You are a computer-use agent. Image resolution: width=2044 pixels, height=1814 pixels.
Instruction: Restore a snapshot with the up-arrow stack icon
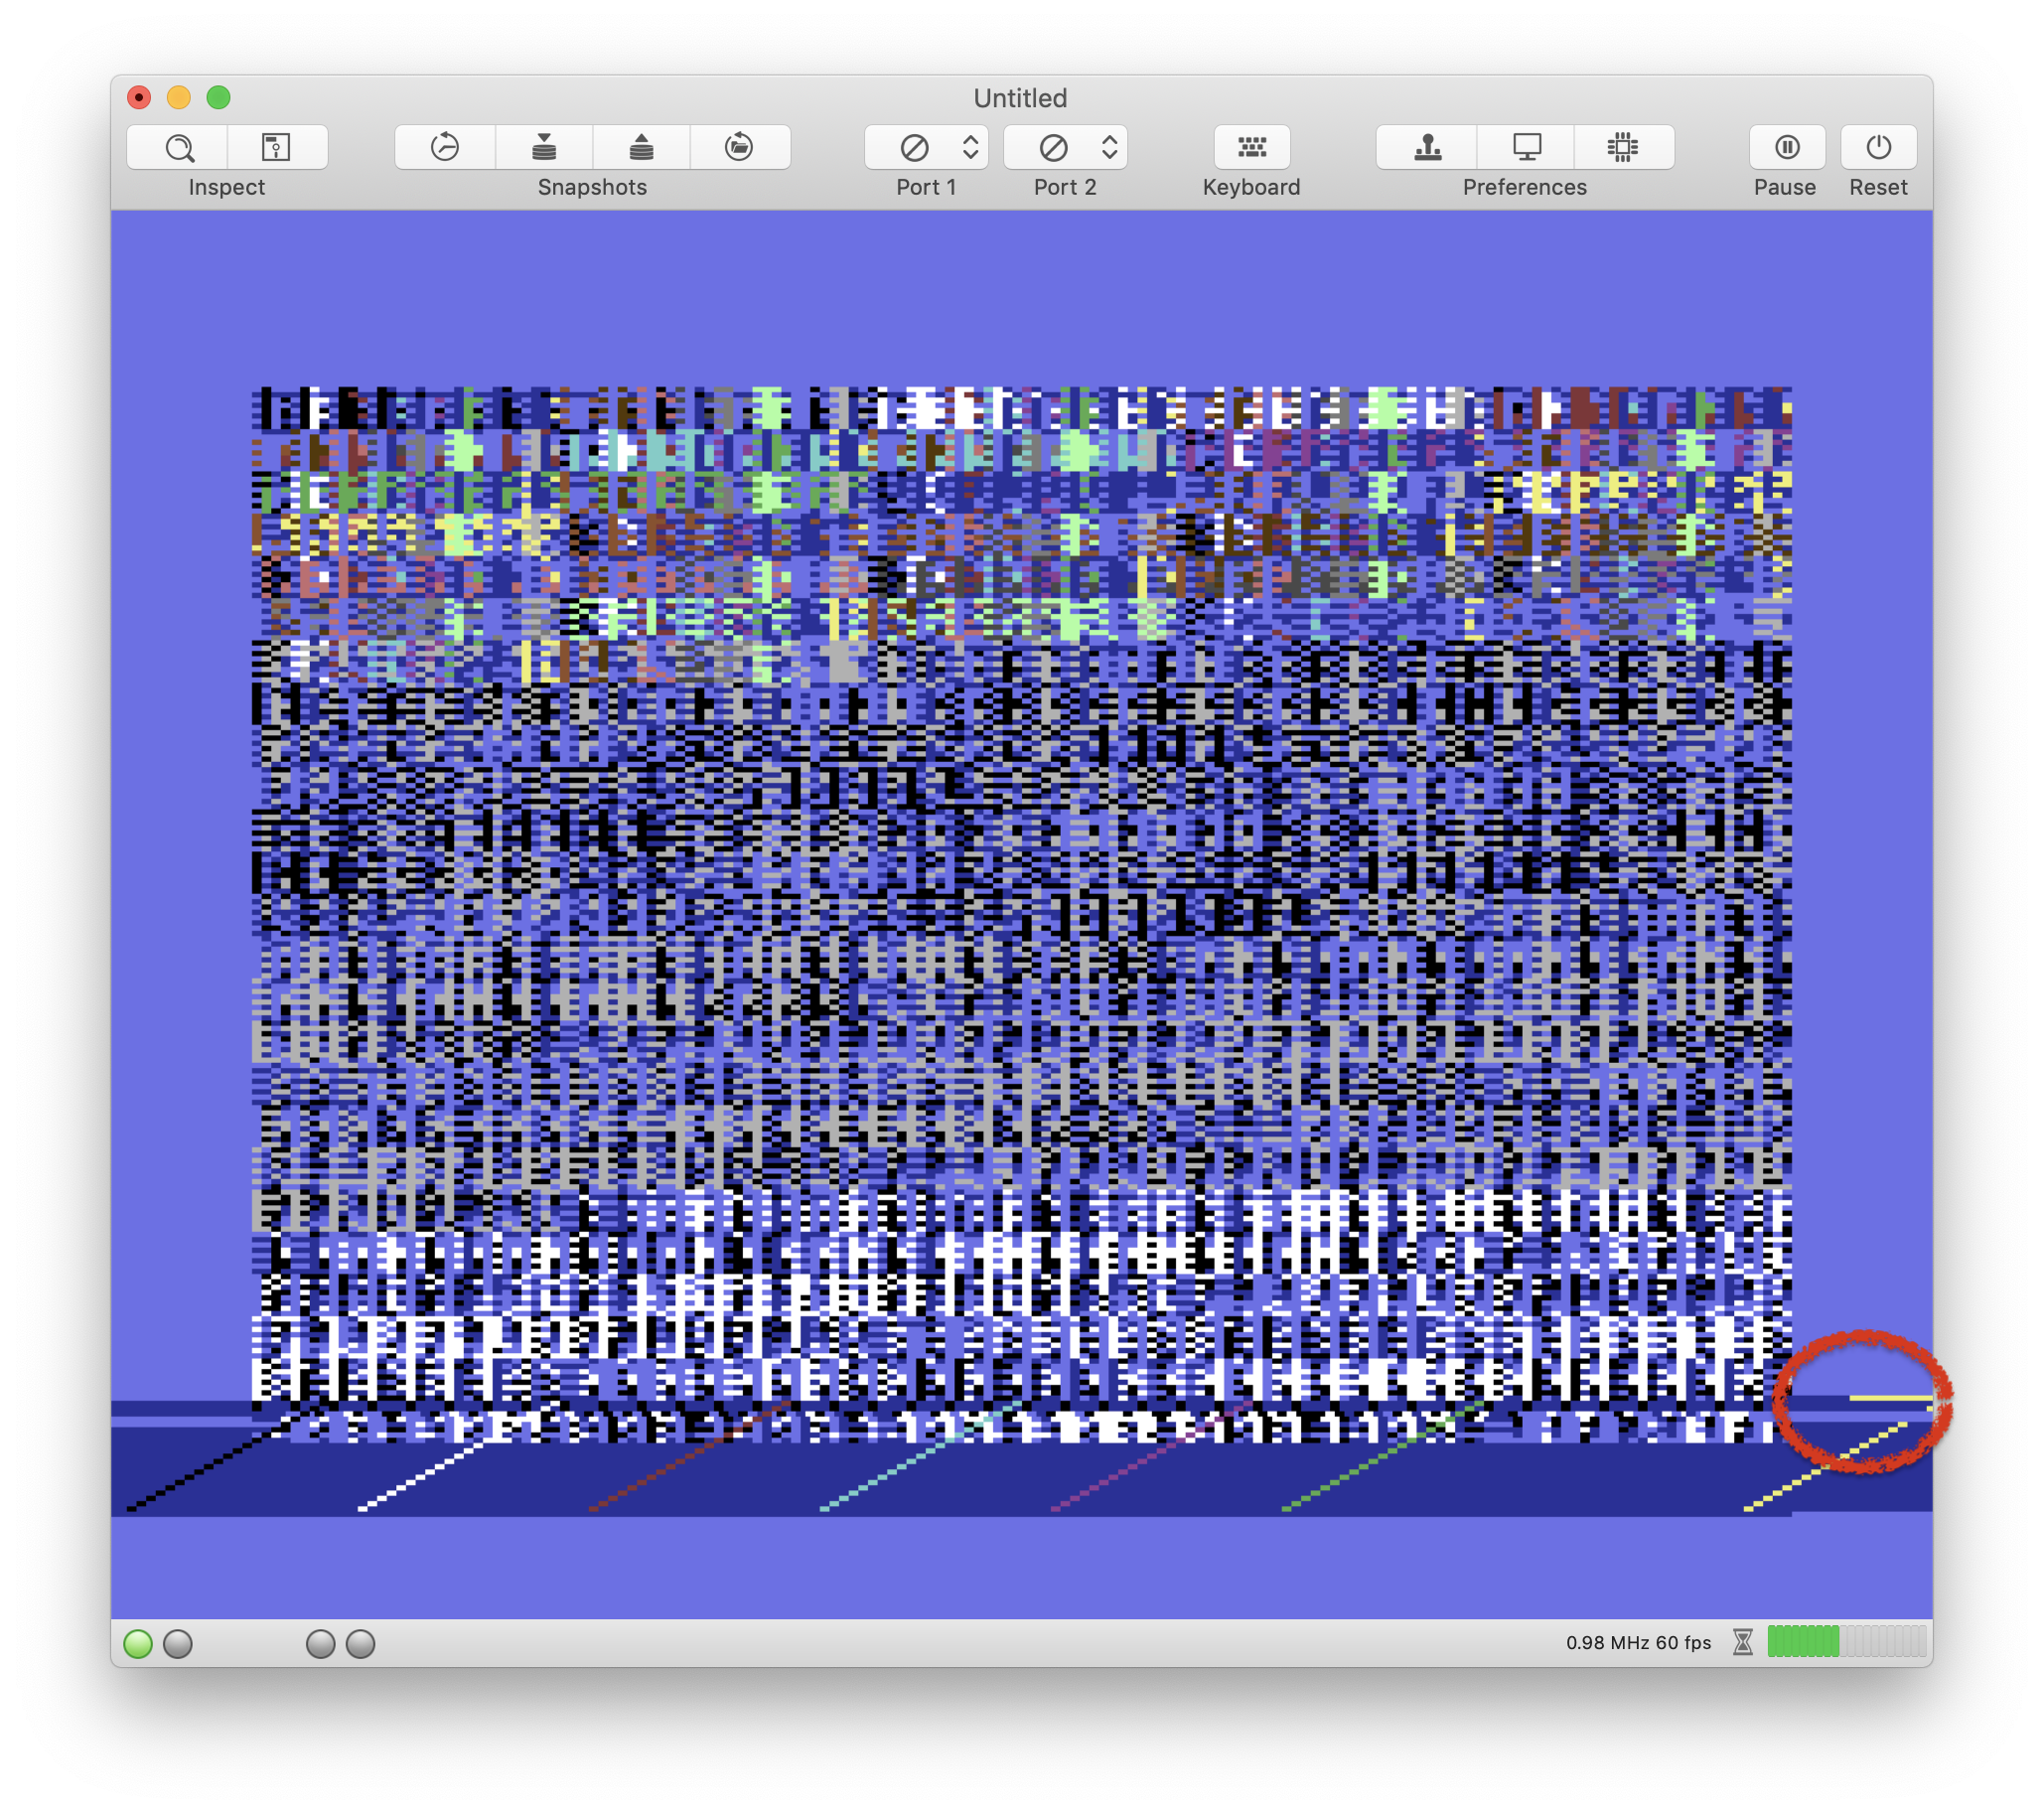coord(641,148)
